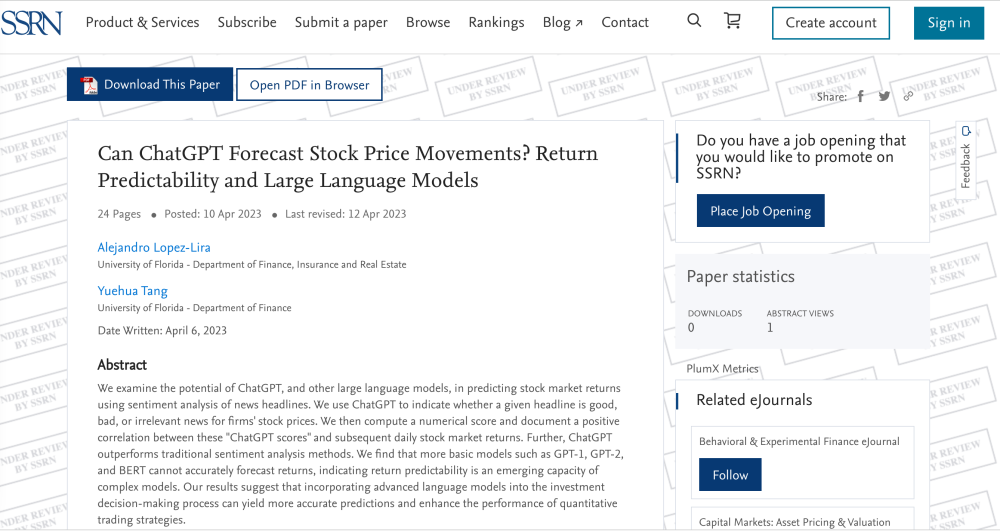Click the Abstract heading

(122, 365)
